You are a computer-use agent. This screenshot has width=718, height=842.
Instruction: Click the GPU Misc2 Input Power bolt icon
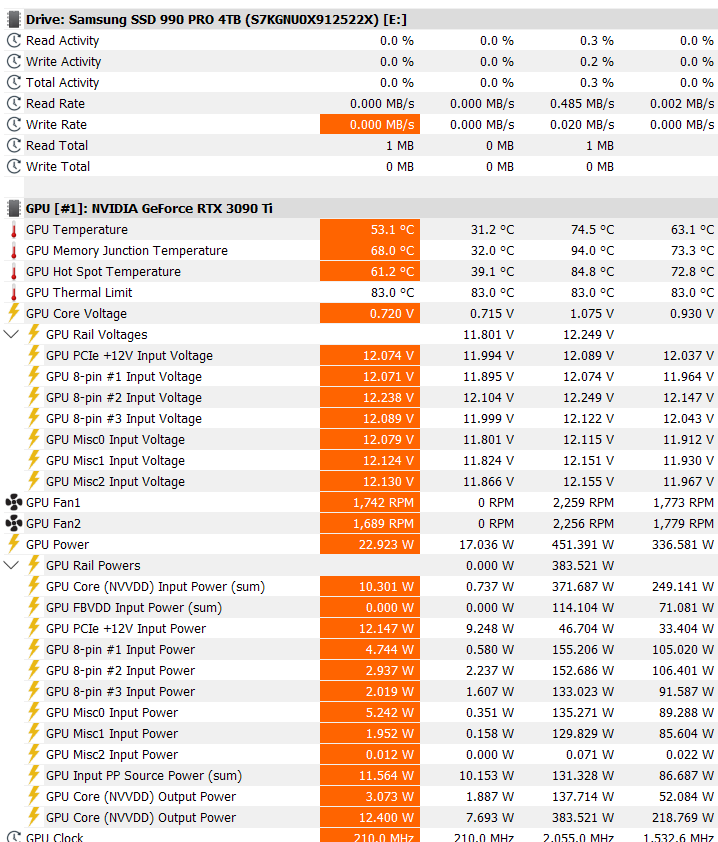(34, 754)
